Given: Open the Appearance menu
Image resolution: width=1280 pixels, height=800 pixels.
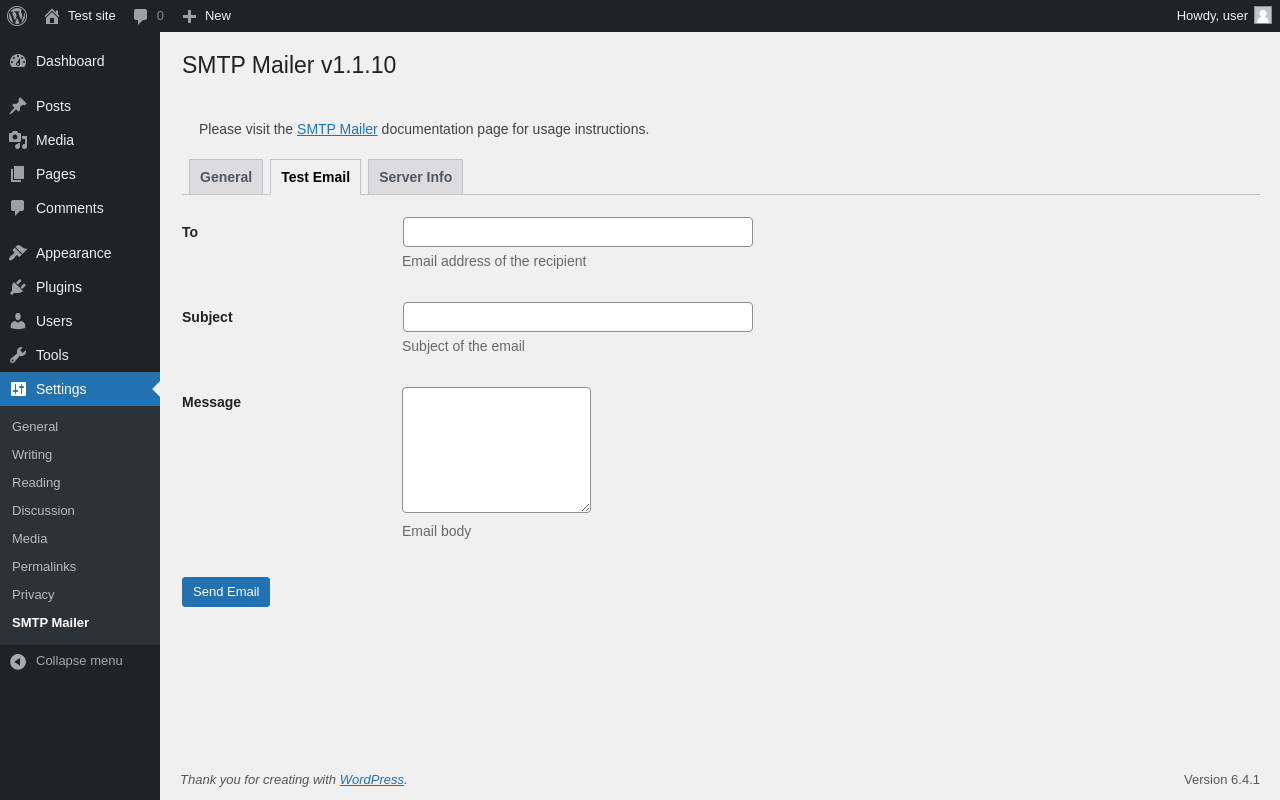Looking at the screenshot, I should 80,253.
